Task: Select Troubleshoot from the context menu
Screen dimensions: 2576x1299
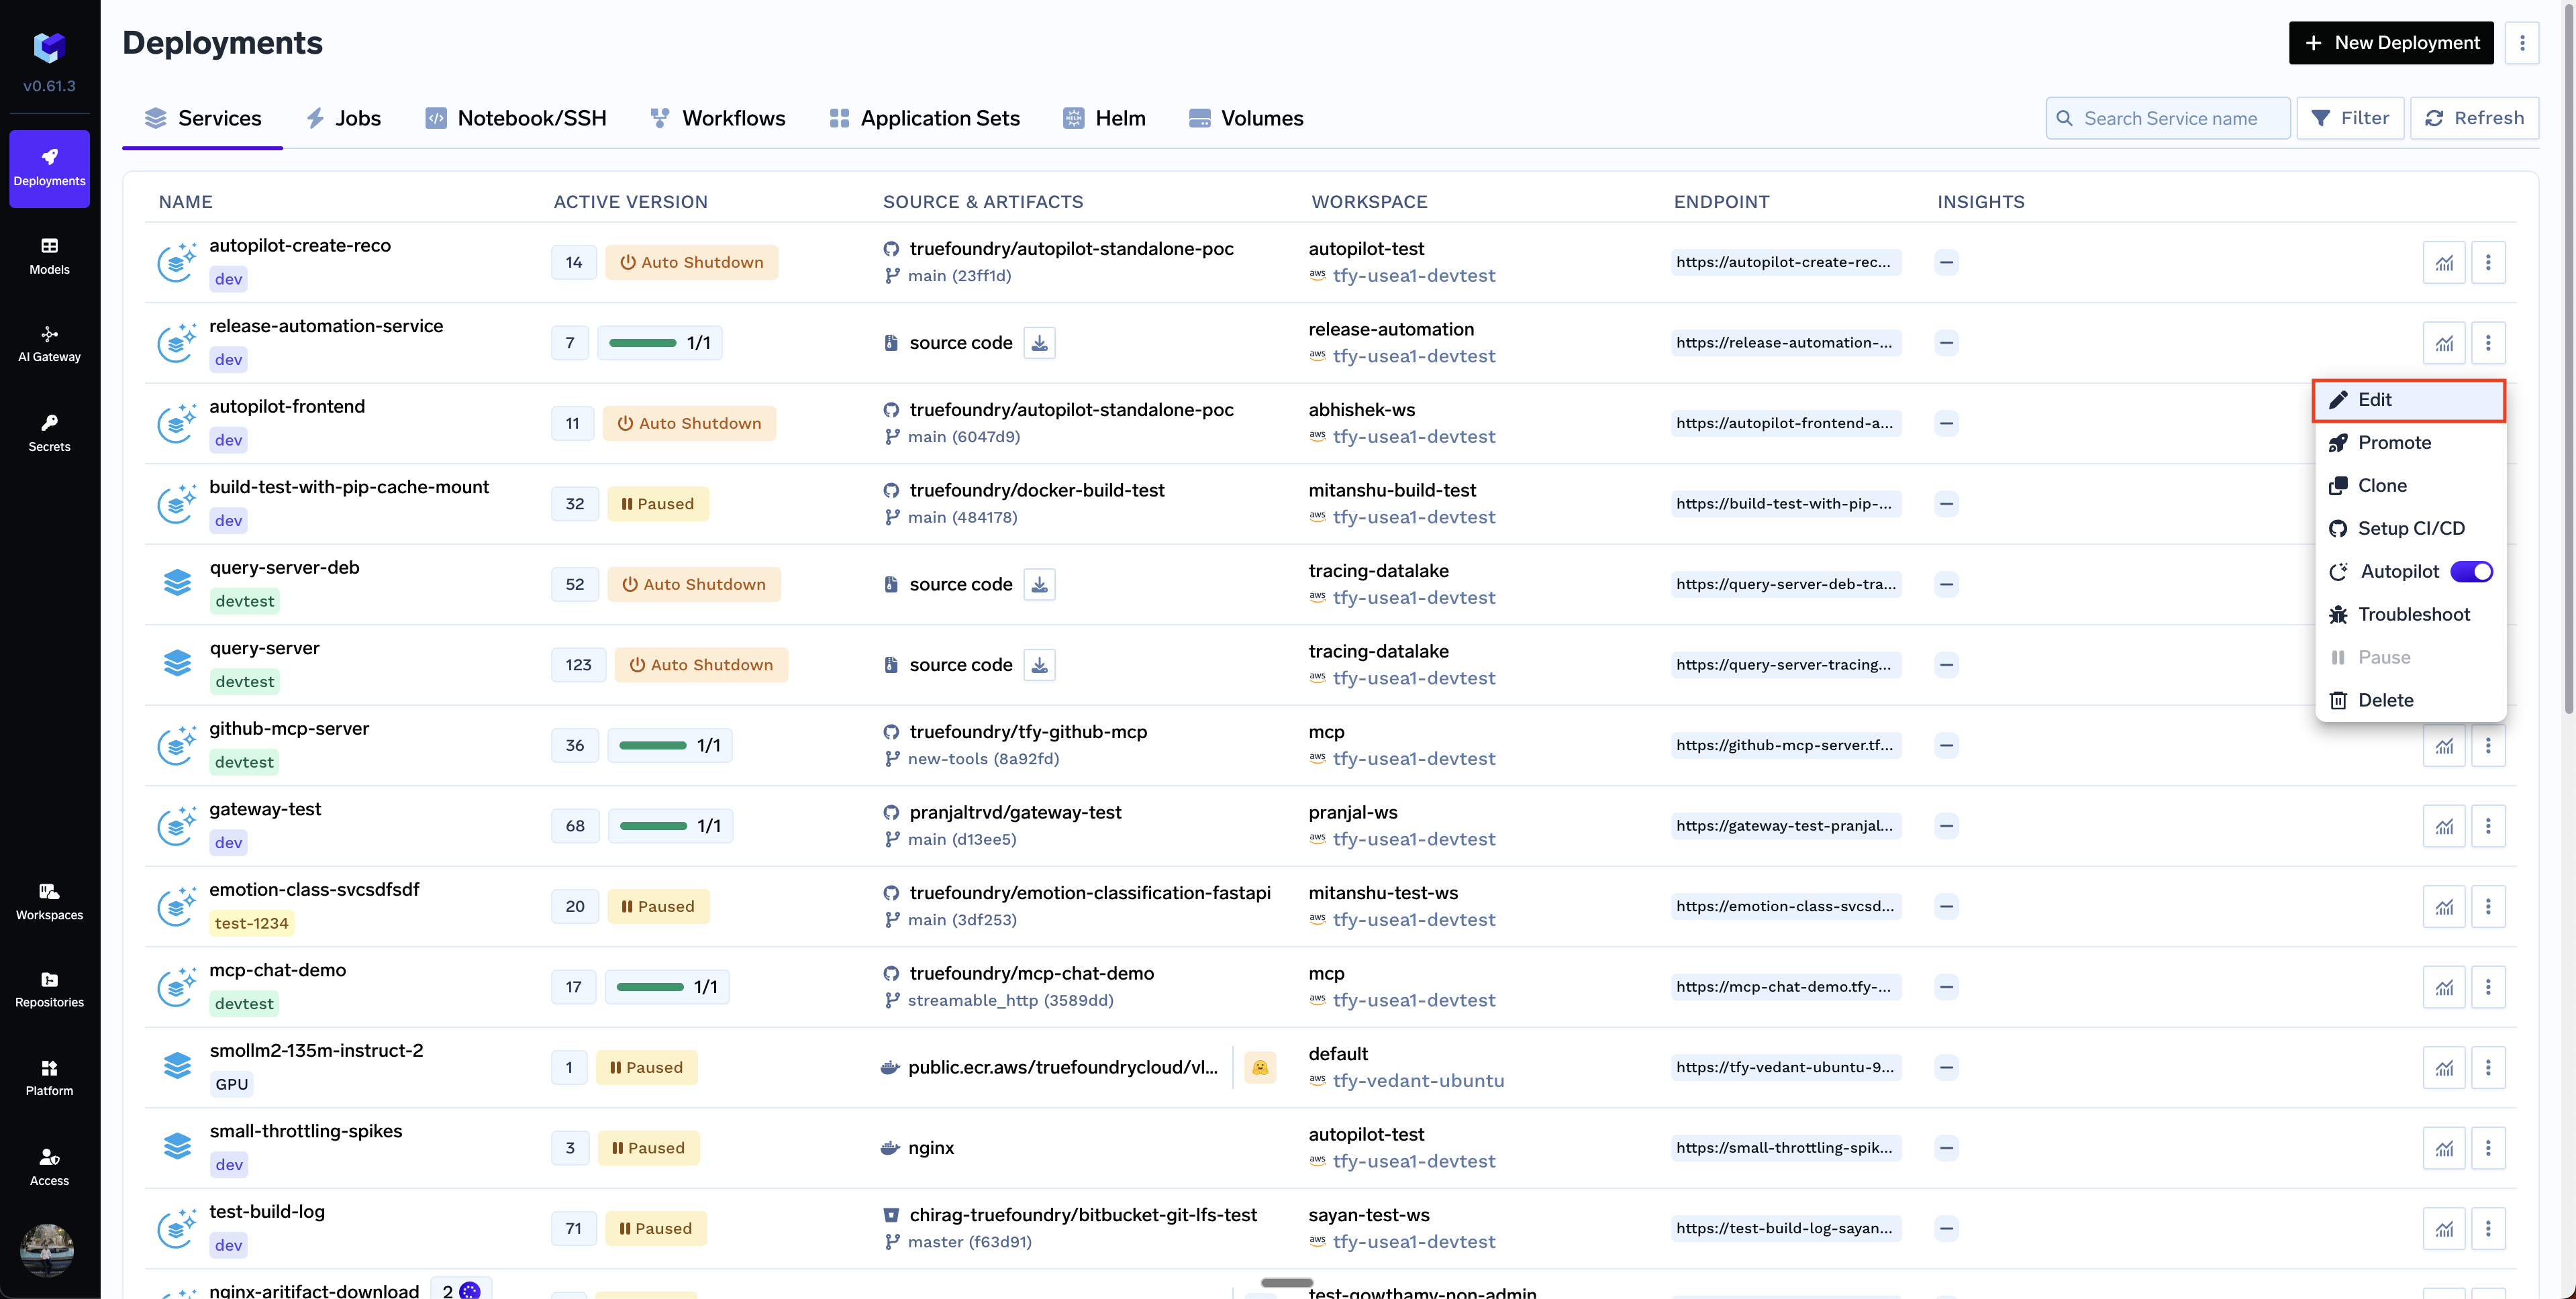Action: point(2412,614)
